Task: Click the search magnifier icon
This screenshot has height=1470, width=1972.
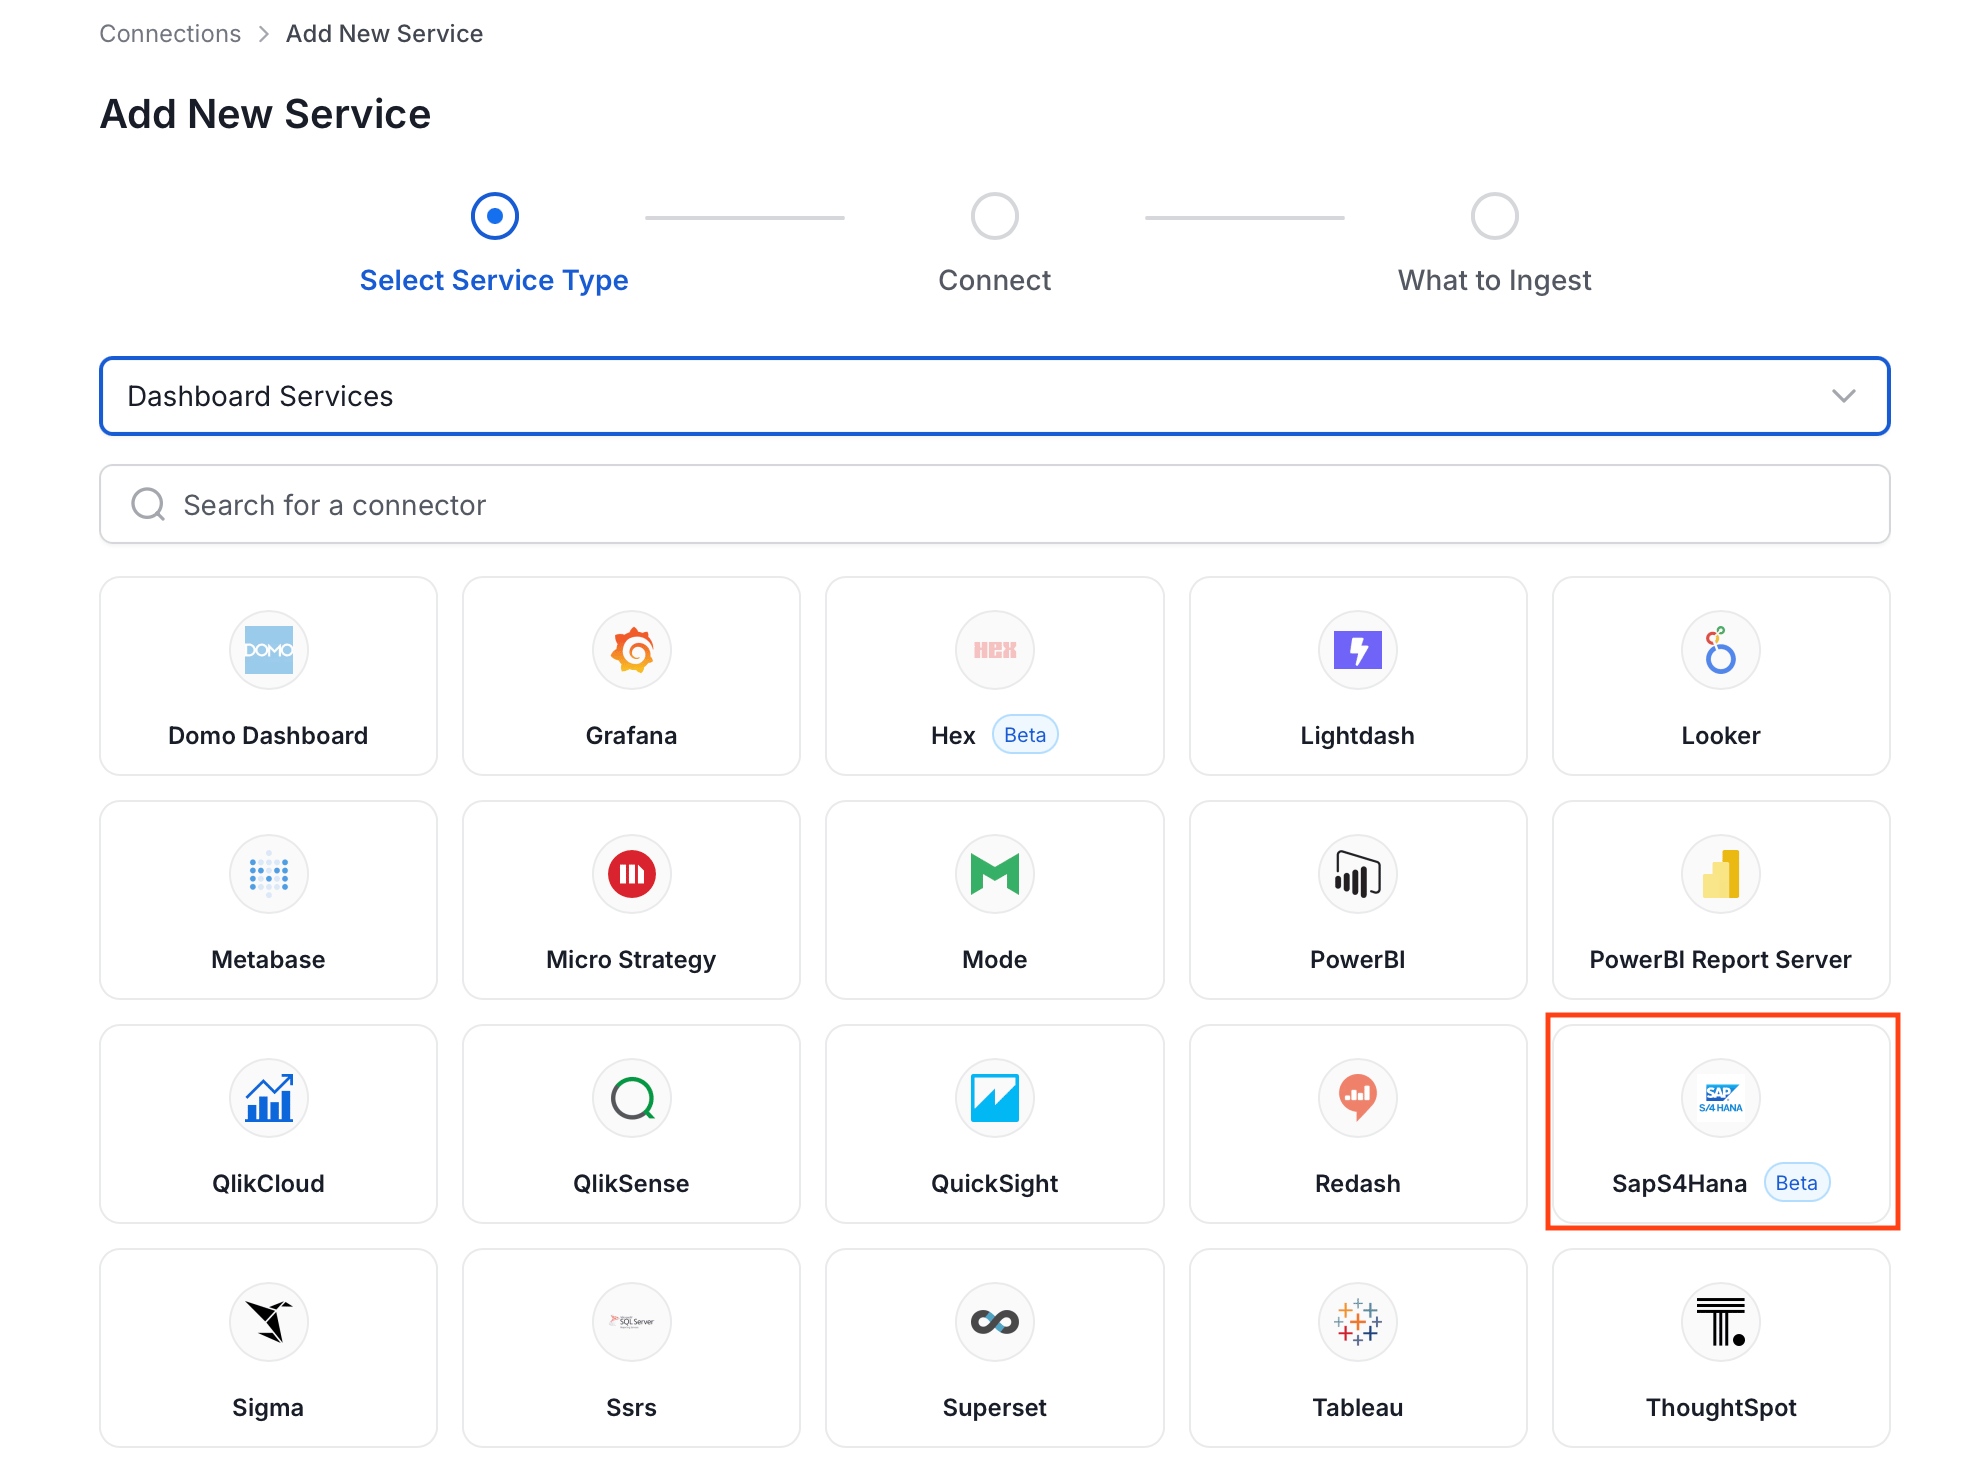Action: pos(148,504)
